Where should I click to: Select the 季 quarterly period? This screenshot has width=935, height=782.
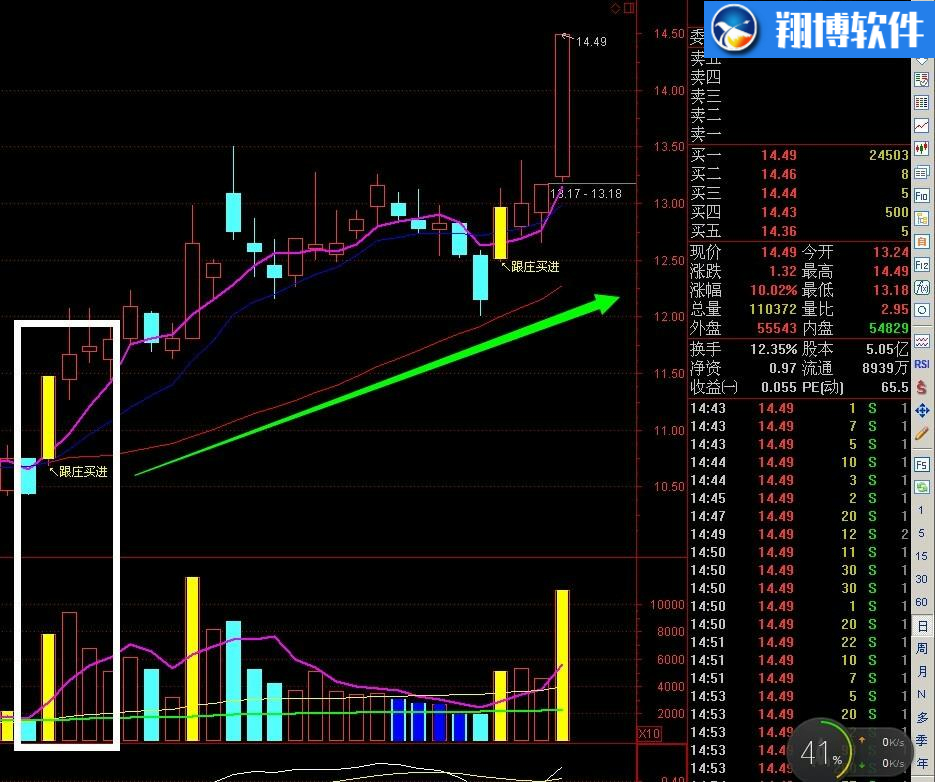[922, 741]
